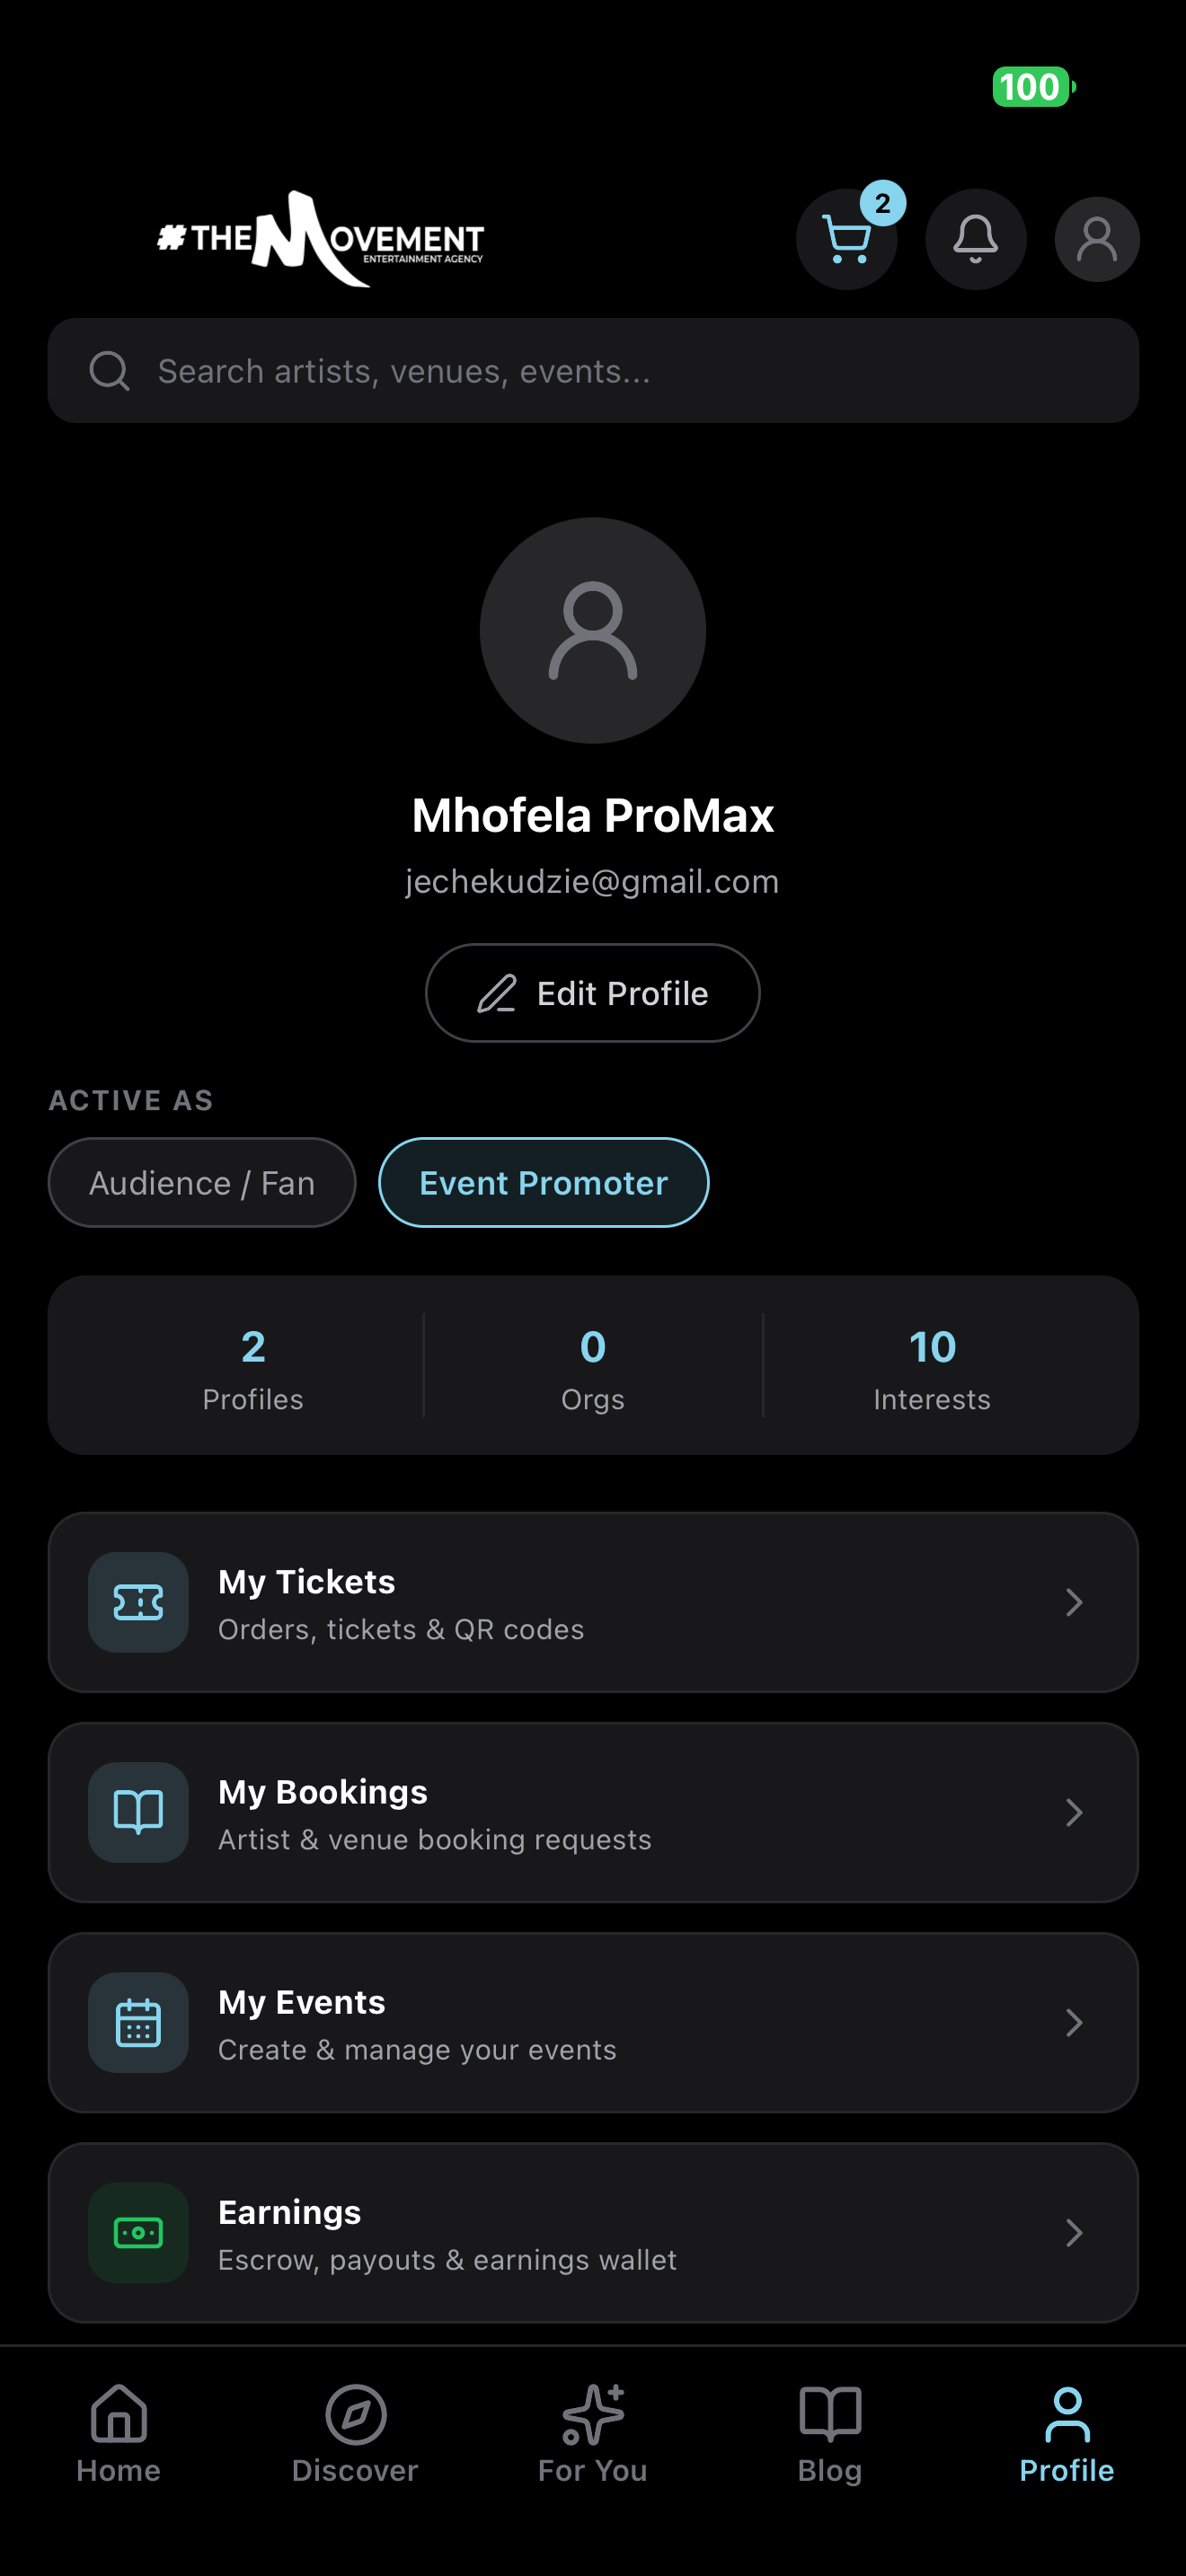The height and width of the screenshot is (2576, 1186).
Task: Tap the user account icon in header
Action: point(1096,239)
